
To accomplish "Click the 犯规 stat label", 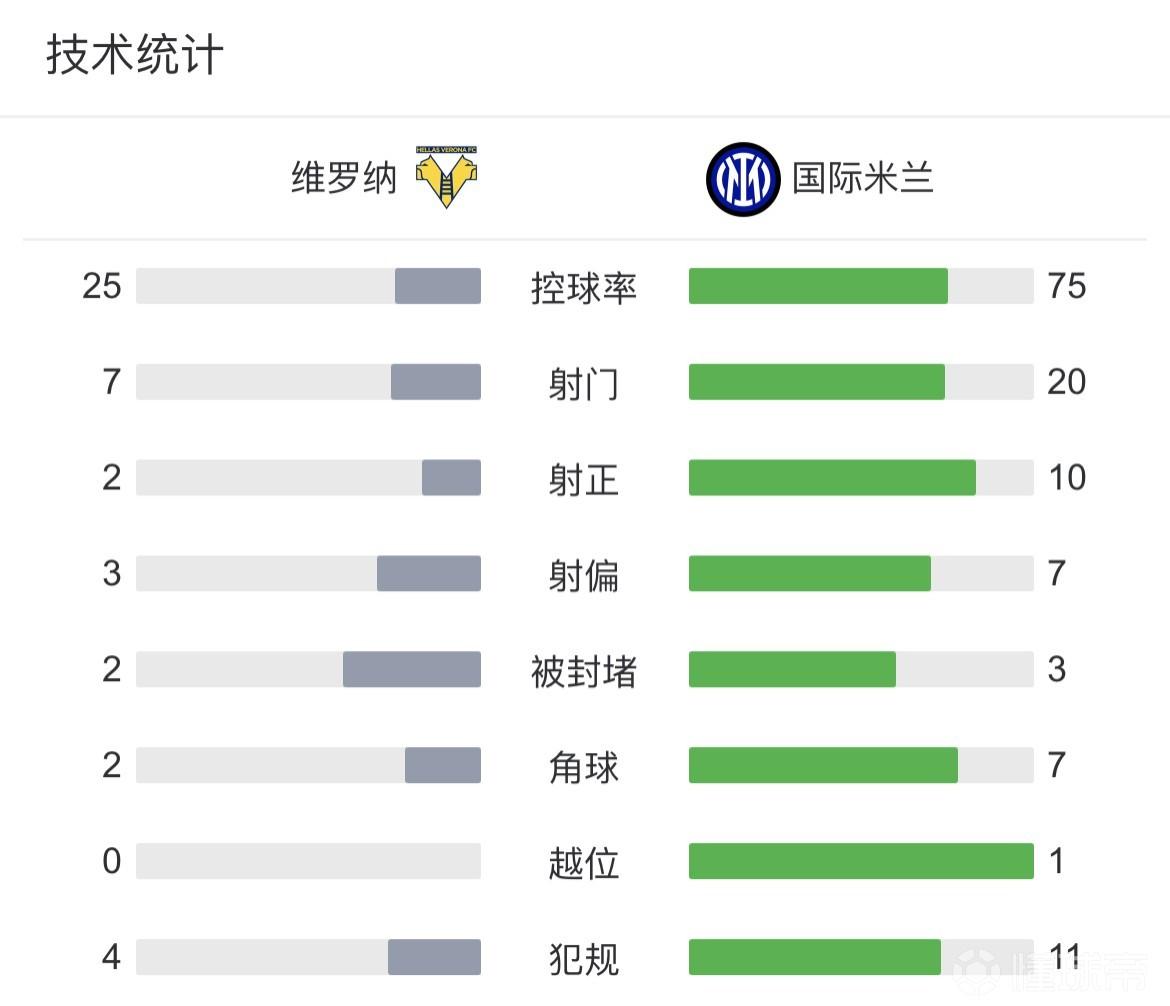I will 584,958.
